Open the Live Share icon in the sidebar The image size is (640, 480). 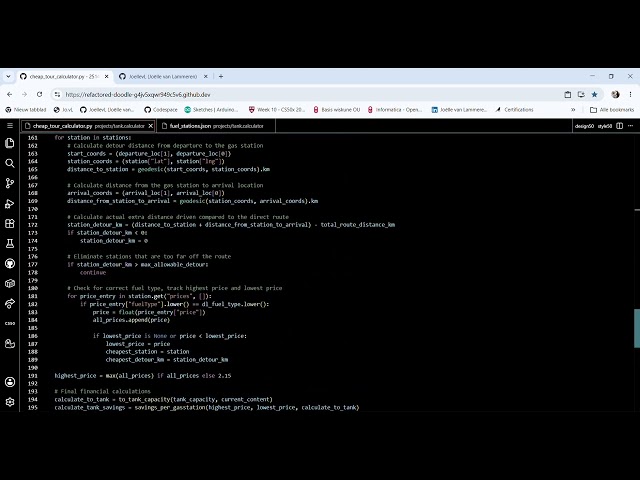pyautogui.click(x=10, y=303)
